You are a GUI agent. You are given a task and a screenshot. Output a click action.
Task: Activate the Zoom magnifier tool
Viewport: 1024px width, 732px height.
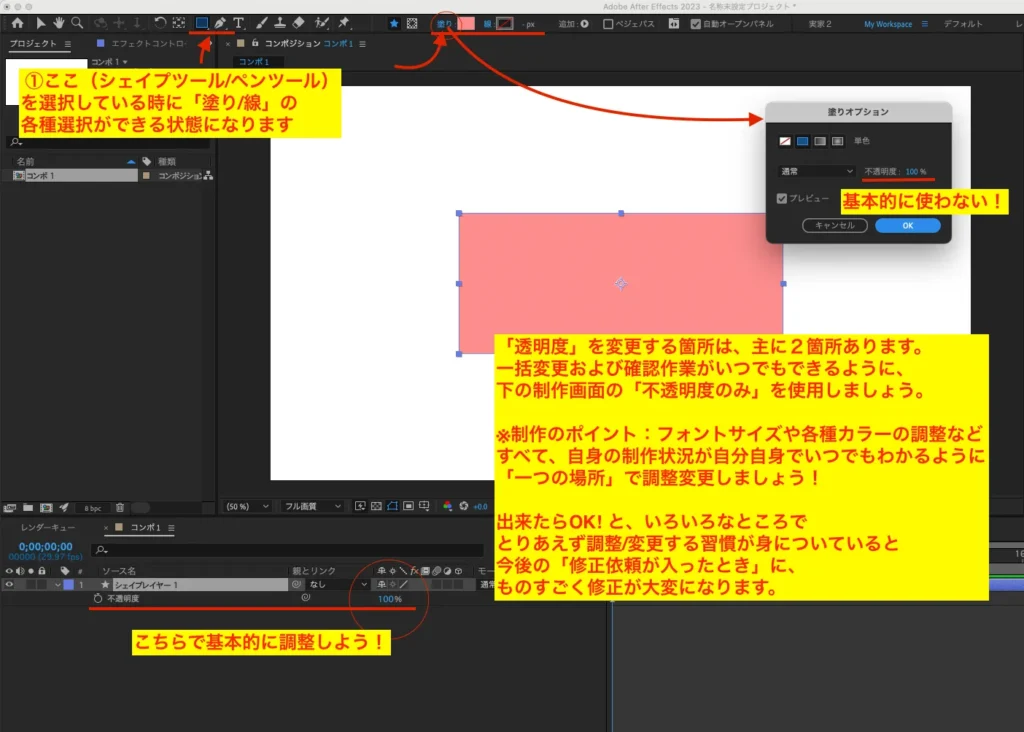pyautogui.click(x=77, y=23)
